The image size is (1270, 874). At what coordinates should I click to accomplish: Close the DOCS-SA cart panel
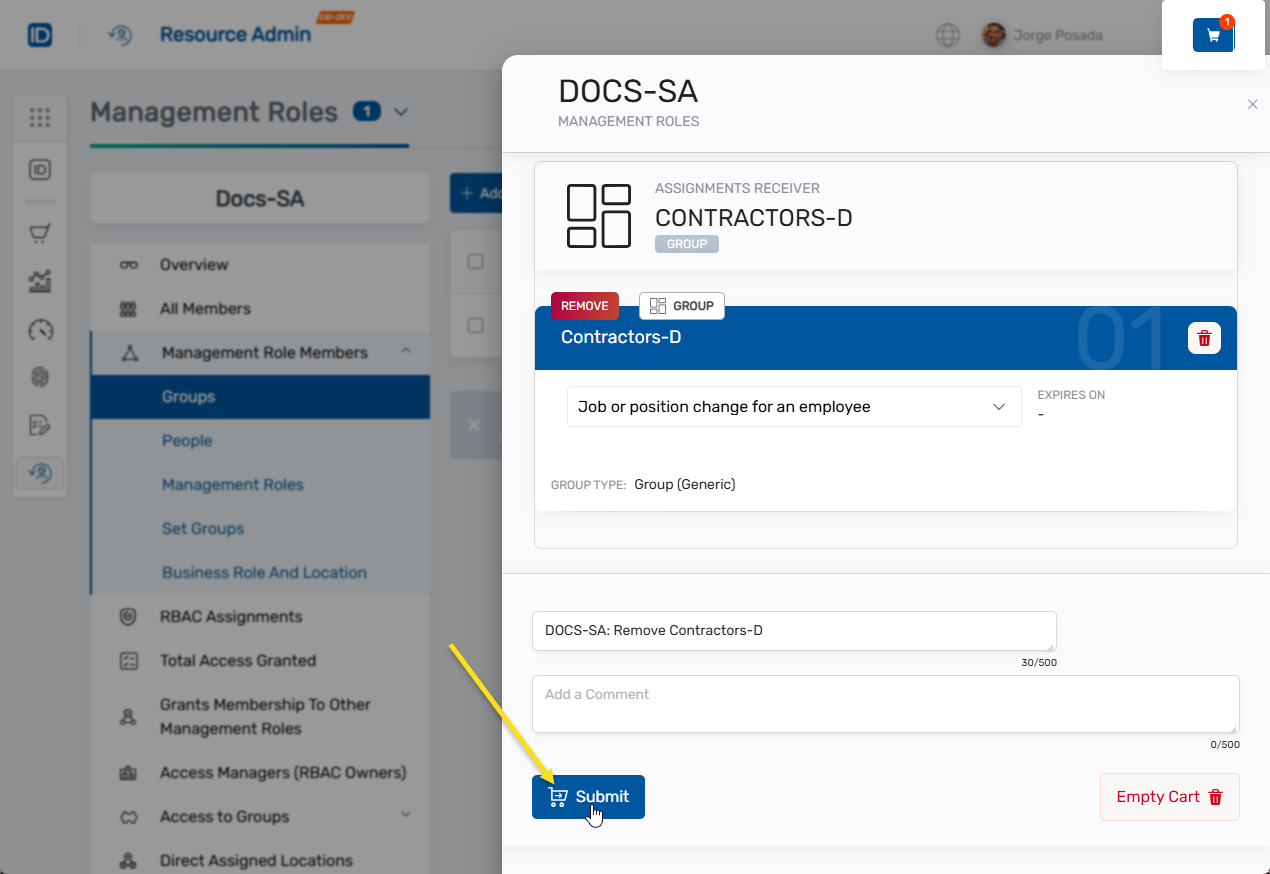click(x=1252, y=104)
